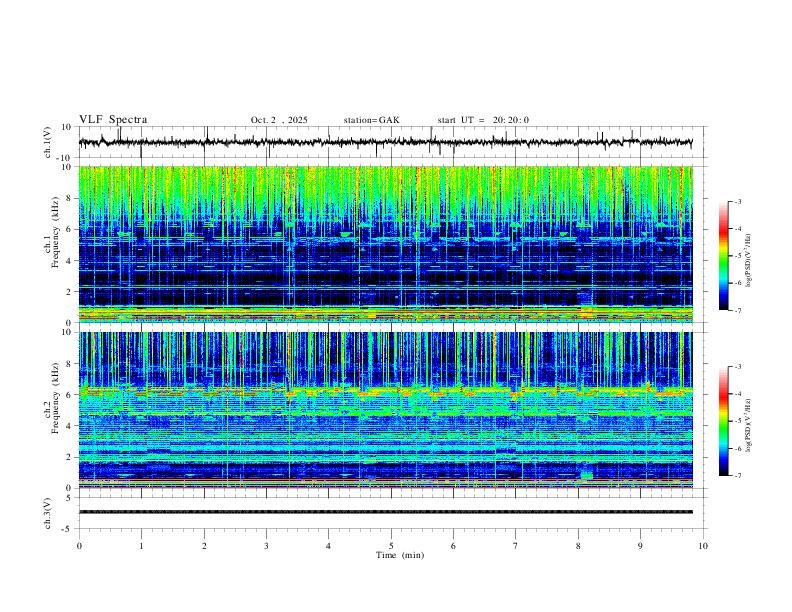Click the '-3' label on upper color bar

[x=737, y=201]
